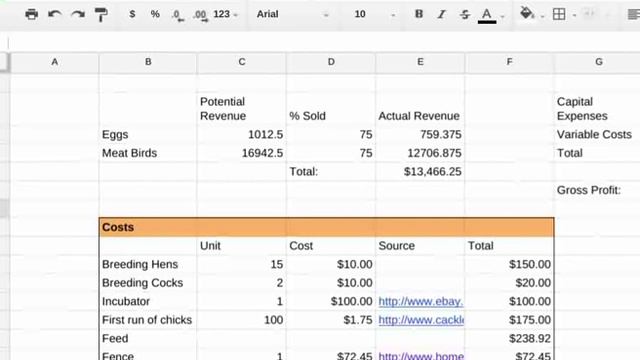Activate the Paint format roller

101,15
